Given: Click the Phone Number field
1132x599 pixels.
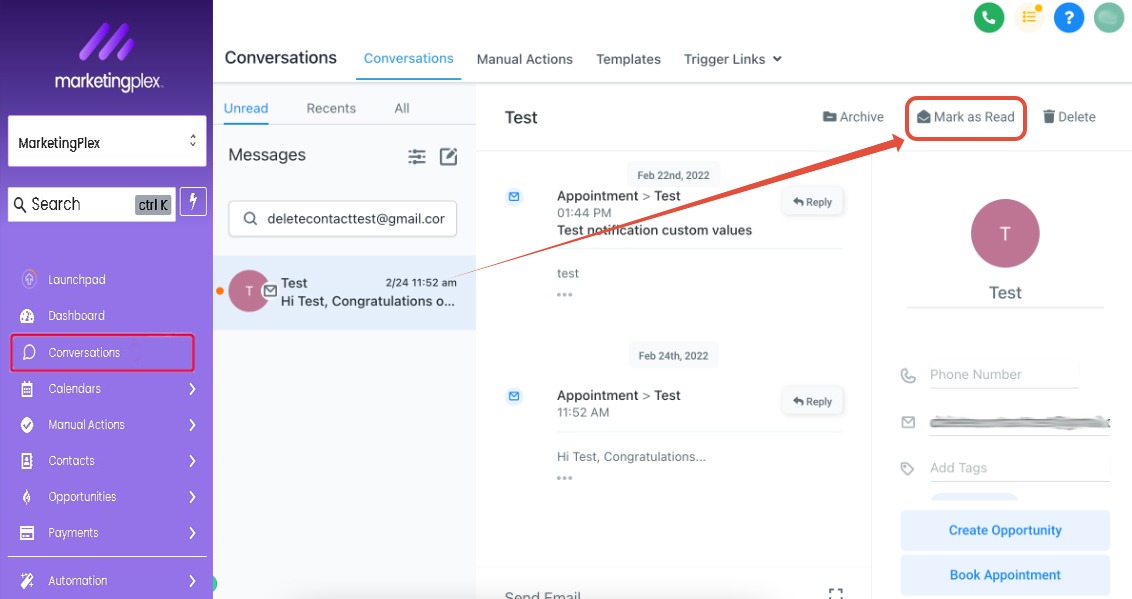Looking at the screenshot, I should click(x=1003, y=375).
